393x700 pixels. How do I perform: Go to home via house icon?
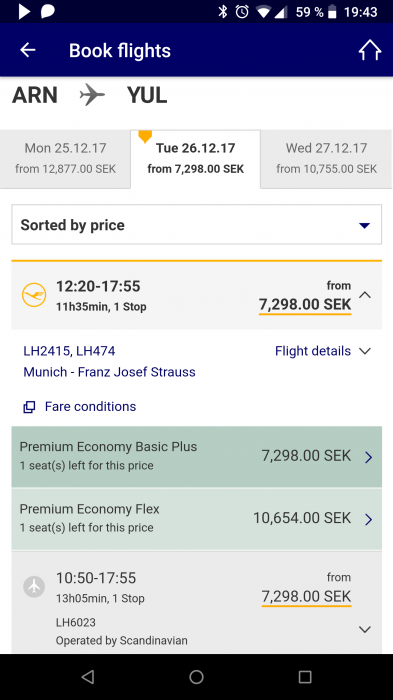click(x=370, y=50)
